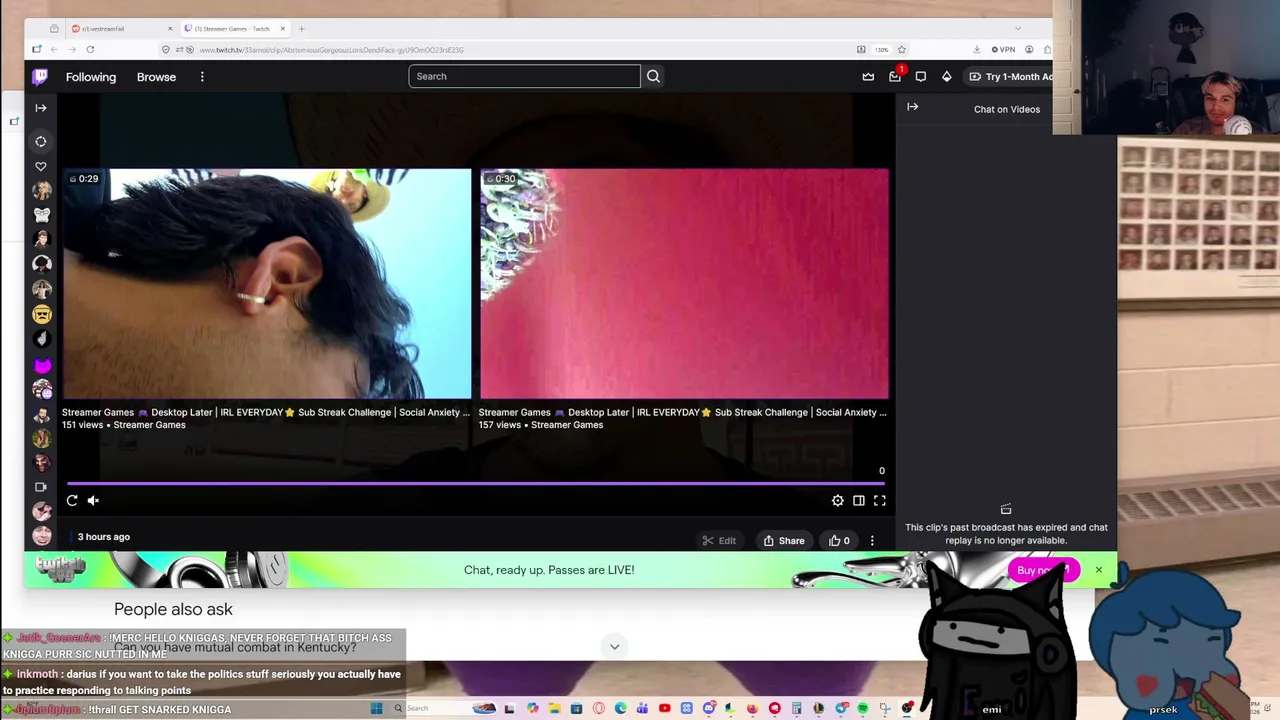Viewport: 1280px width, 720px height.
Task: Click the Buy now button on banner
Action: pyautogui.click(x=1042, y=570)
